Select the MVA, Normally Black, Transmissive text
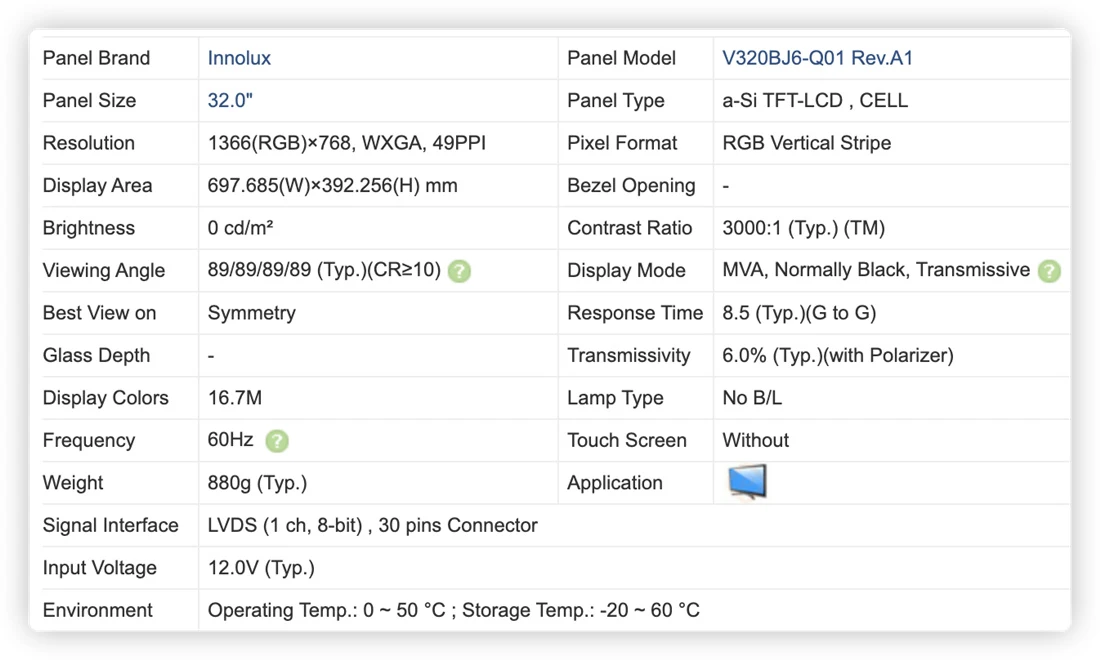The image size is (1100, 660). [x=876, y=270]
